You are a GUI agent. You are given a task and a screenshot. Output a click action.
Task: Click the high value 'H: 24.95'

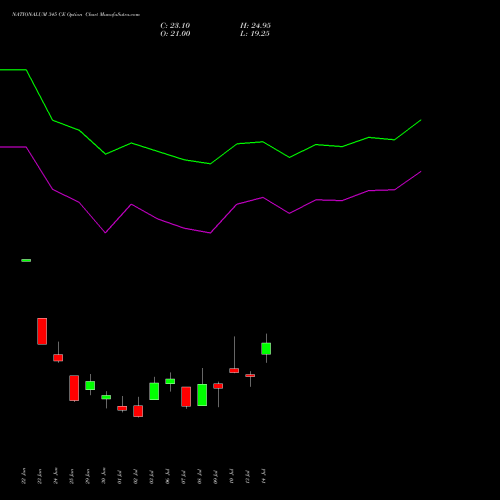point(255,26)
